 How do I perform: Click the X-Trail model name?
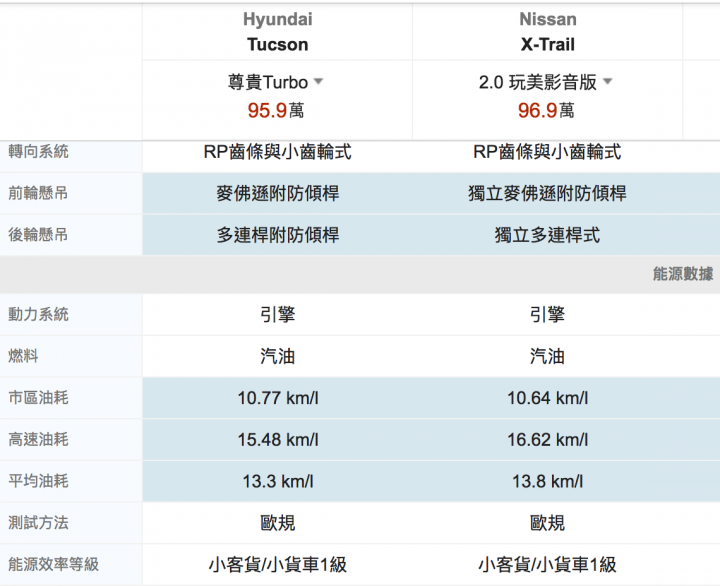(548, 45)
